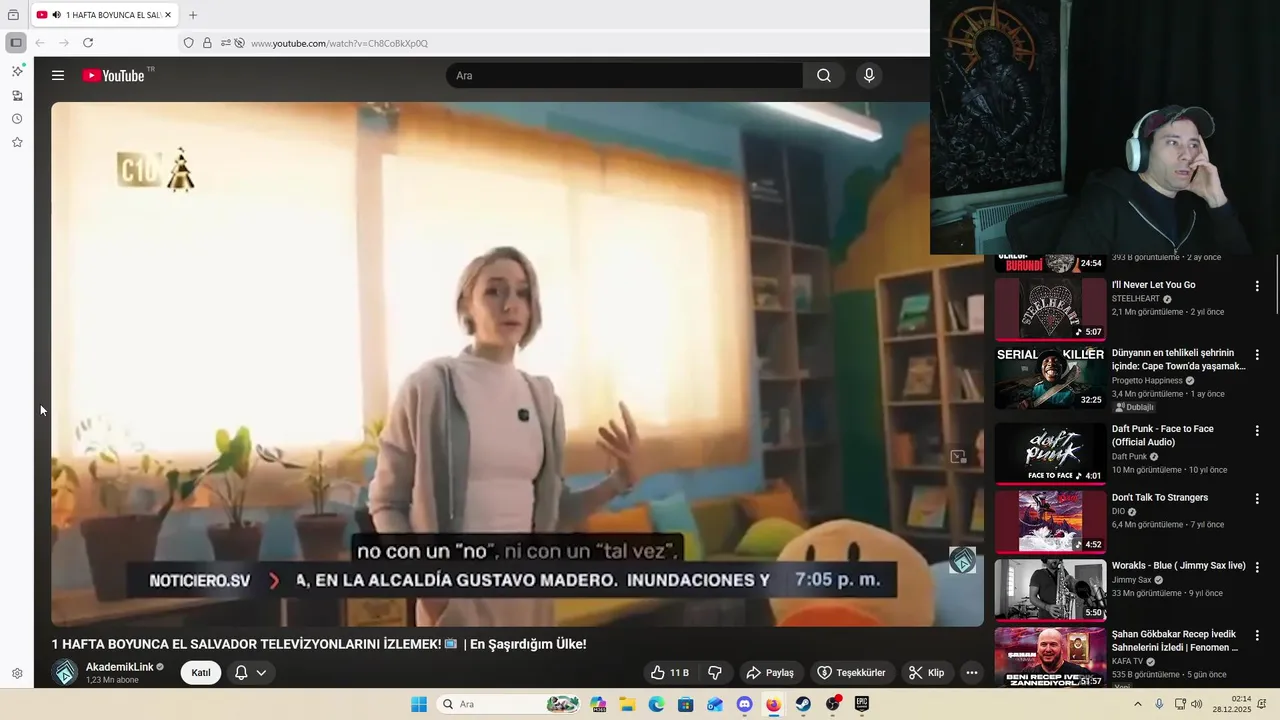1280x720 pixels.
Task: Dislike the video with thumbs-down
Action: (x=715, y=673)
